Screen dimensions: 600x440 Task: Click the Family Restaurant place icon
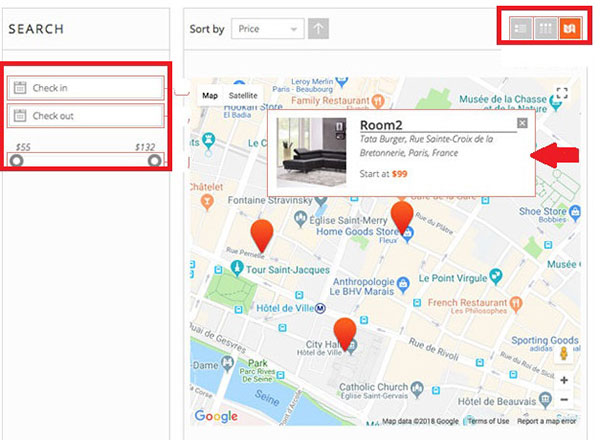(x=378, y=101)
